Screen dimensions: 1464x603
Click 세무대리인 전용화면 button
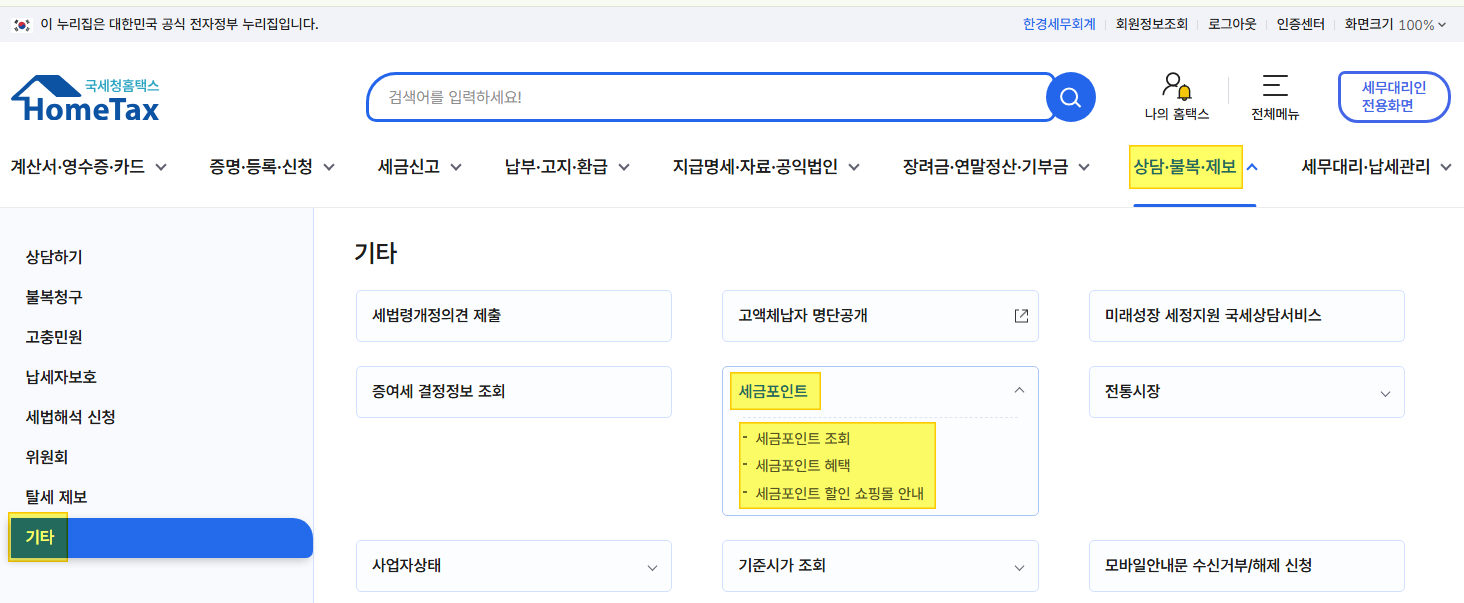pos(1394,97)
